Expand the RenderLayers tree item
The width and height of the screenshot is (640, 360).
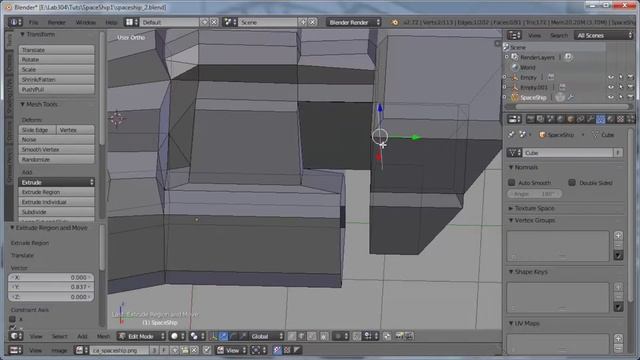coord(507,57)
